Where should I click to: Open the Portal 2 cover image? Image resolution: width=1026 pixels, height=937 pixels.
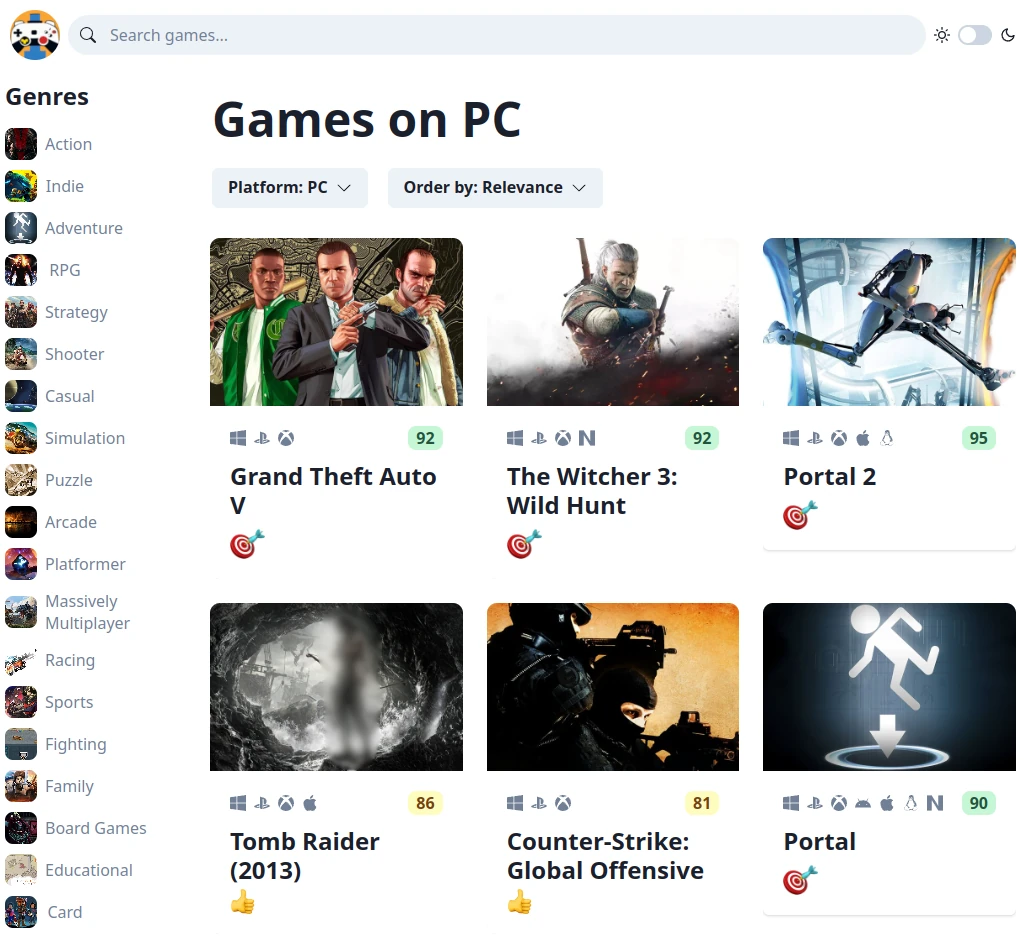coord(889,322)
